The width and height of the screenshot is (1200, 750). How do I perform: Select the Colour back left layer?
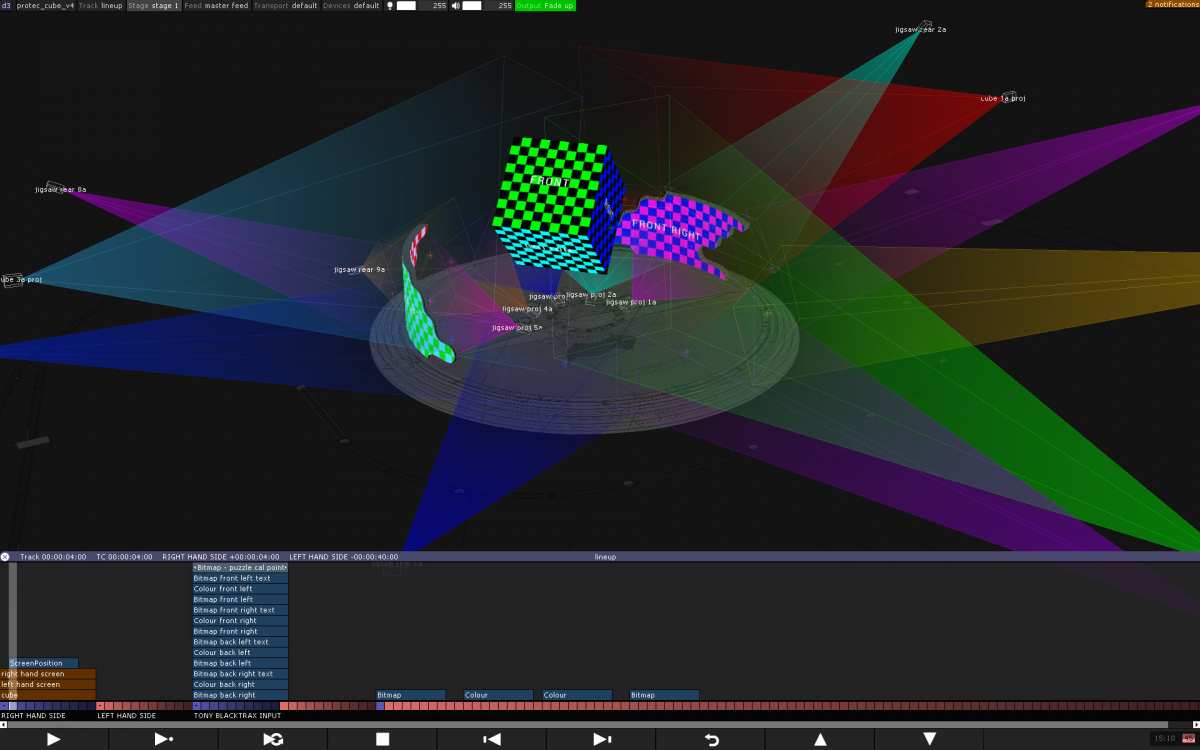(240, 653)
